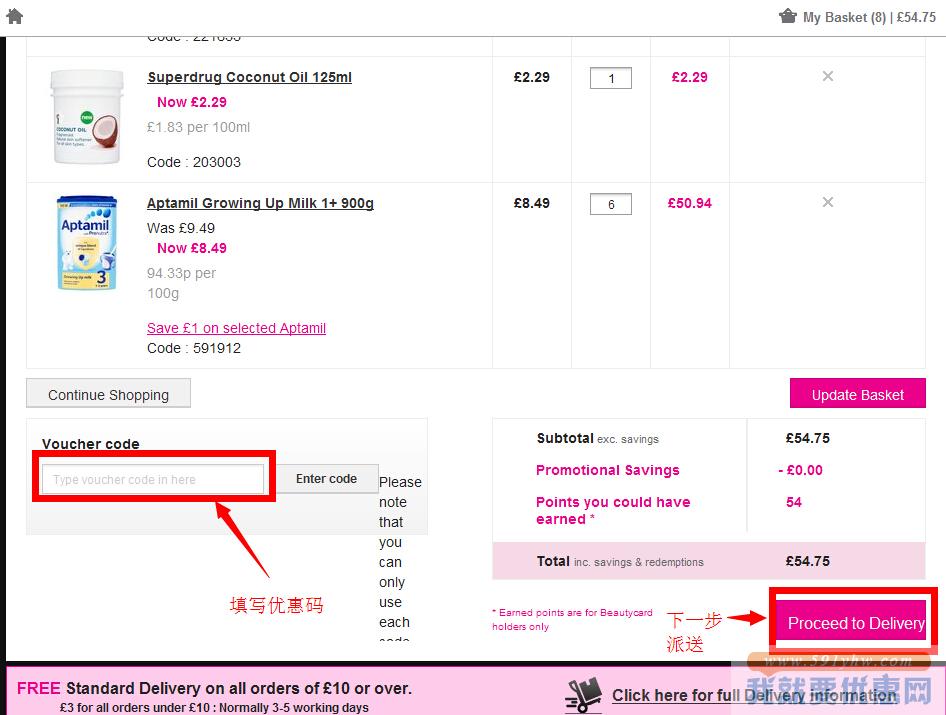Click Continue Shopping button
The image size is (946, 715).
click(x=109, y=393)
